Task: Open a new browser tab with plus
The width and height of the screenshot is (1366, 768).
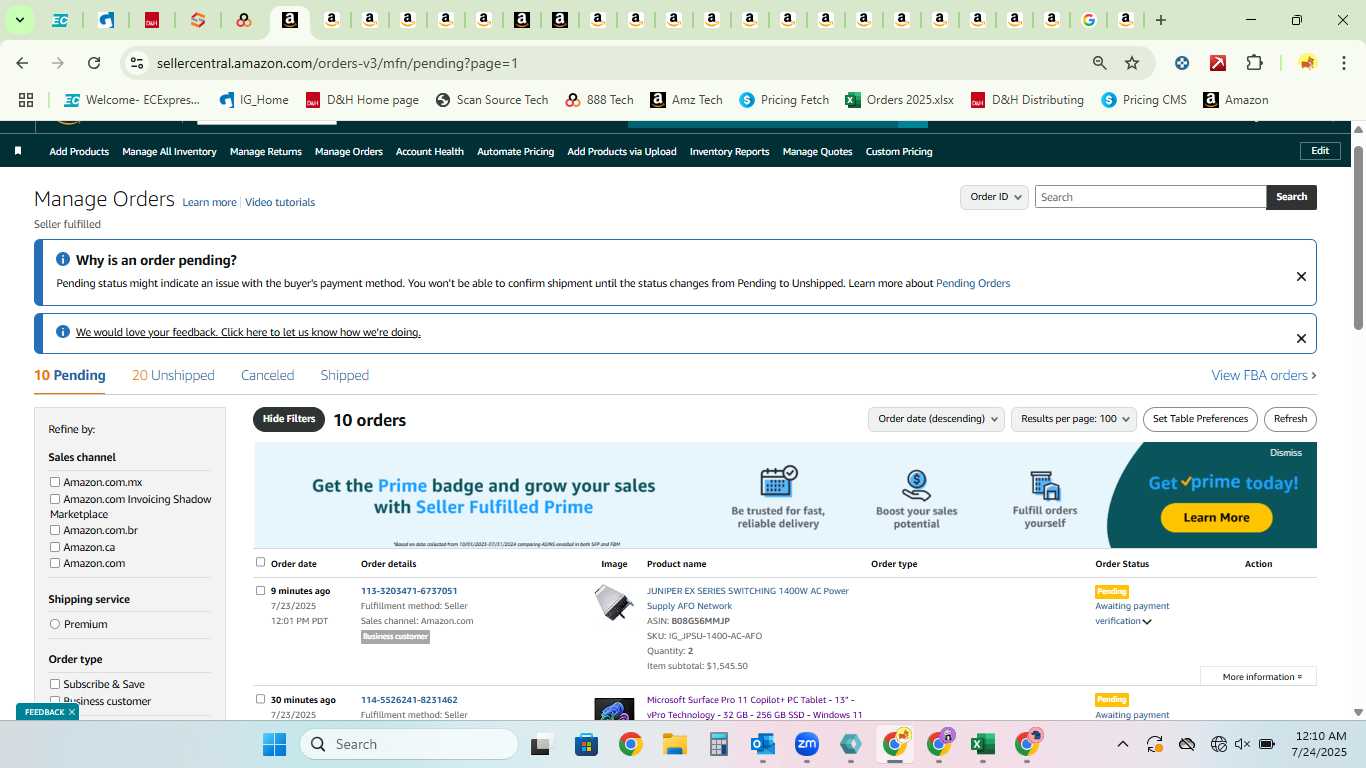Action: pyautogui.click(x=1160, y=20)
